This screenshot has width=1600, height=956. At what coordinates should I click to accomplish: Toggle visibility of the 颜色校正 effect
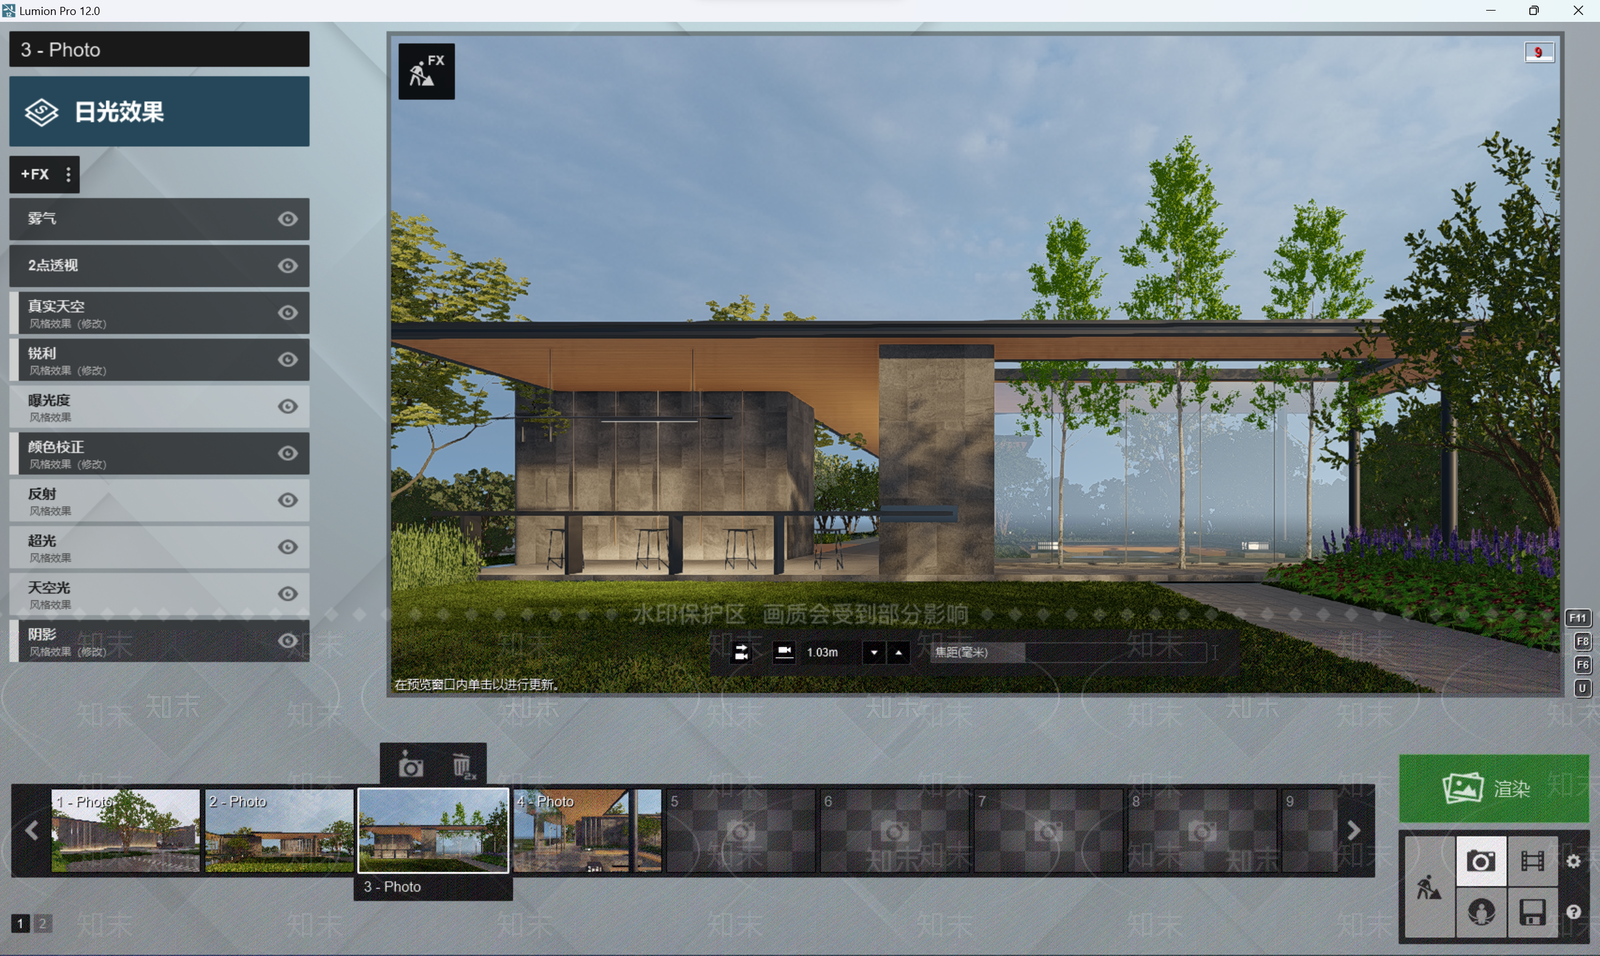point(288,453)
